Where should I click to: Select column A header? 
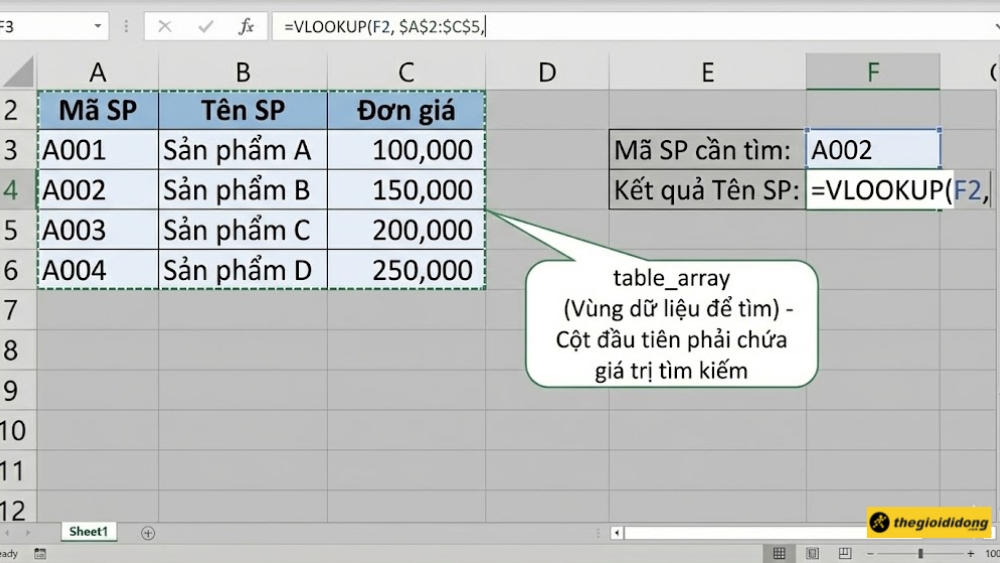(98, 72)
